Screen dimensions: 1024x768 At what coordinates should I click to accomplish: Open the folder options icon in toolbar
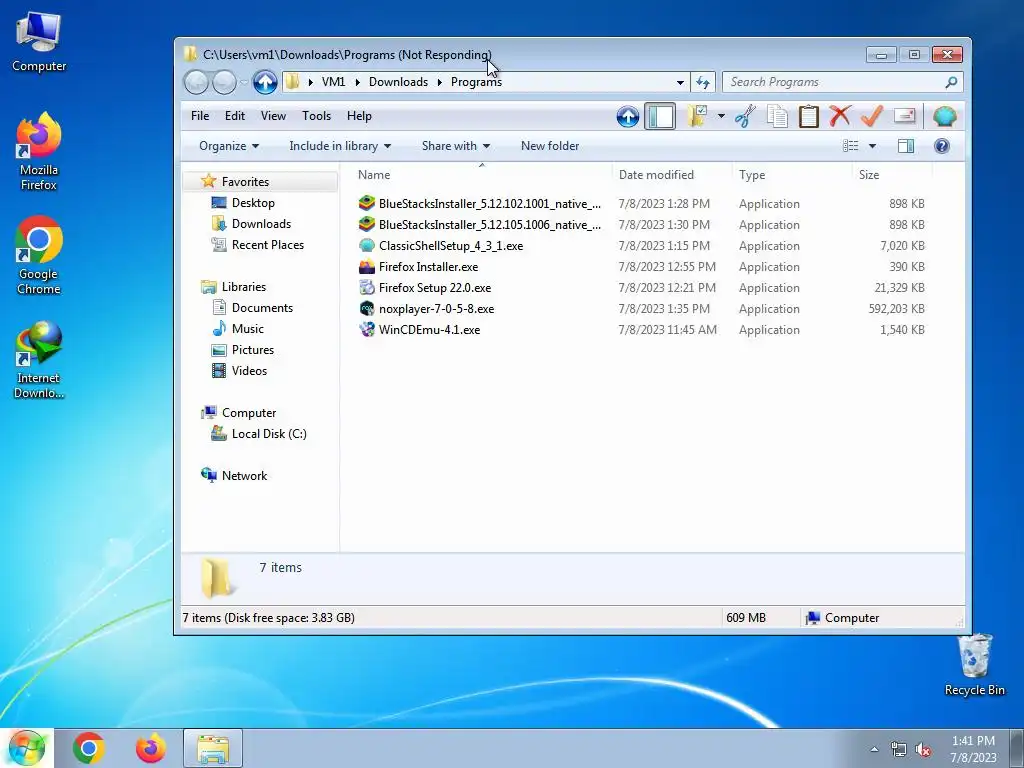697,116
